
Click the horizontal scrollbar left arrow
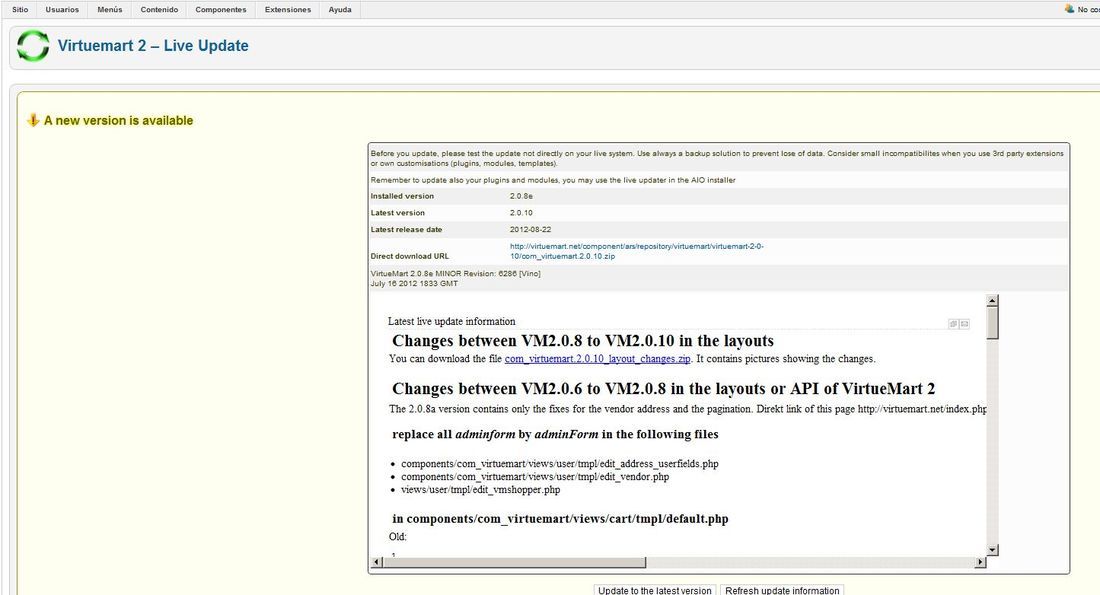377,562
